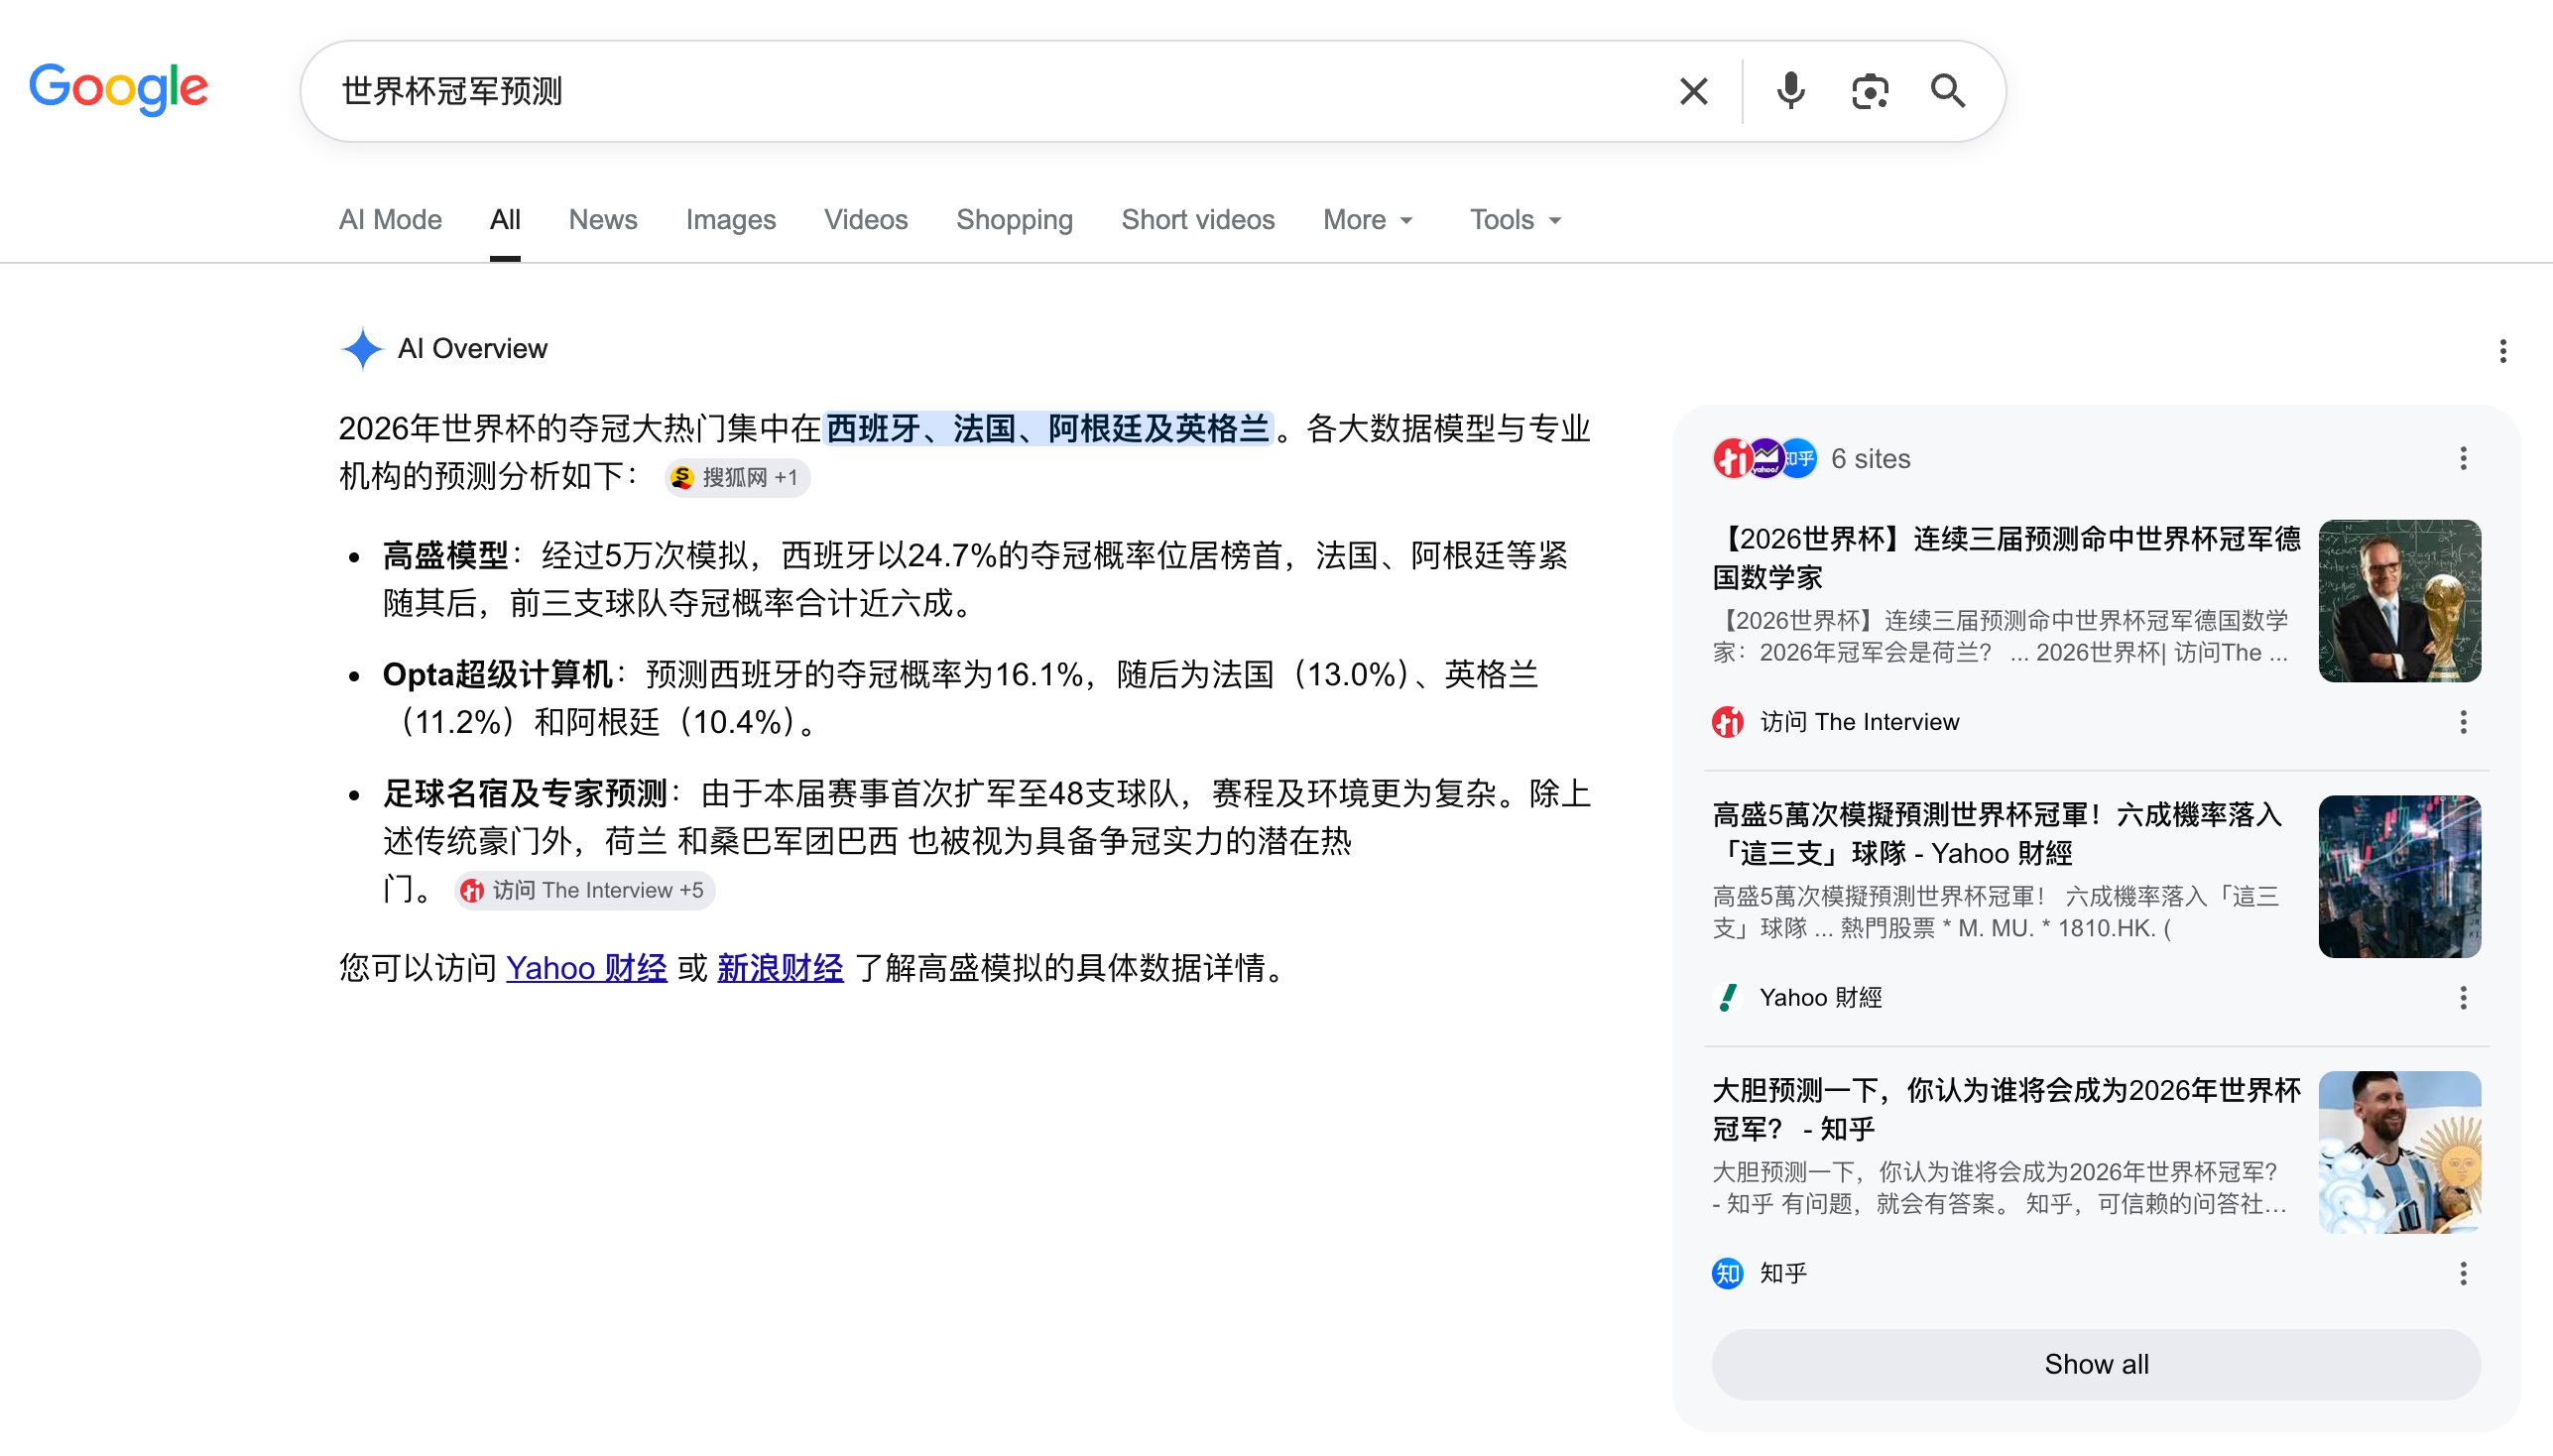The height and width of the screenshot is (1456, 2553).
Task: Click the stacked site favicons beside 6 sites
Action: pyautogui.click(x=1764, y=459)
